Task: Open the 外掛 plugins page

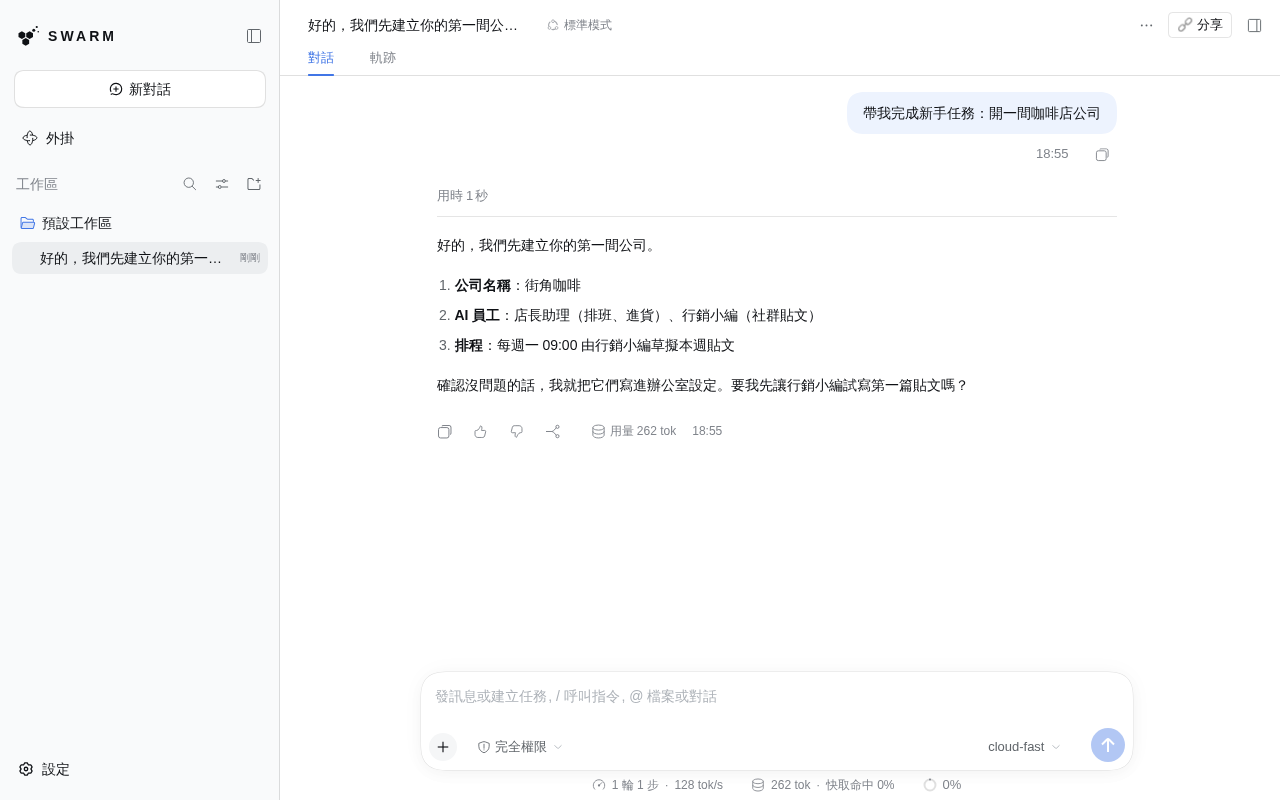Action: click(48, 138)
